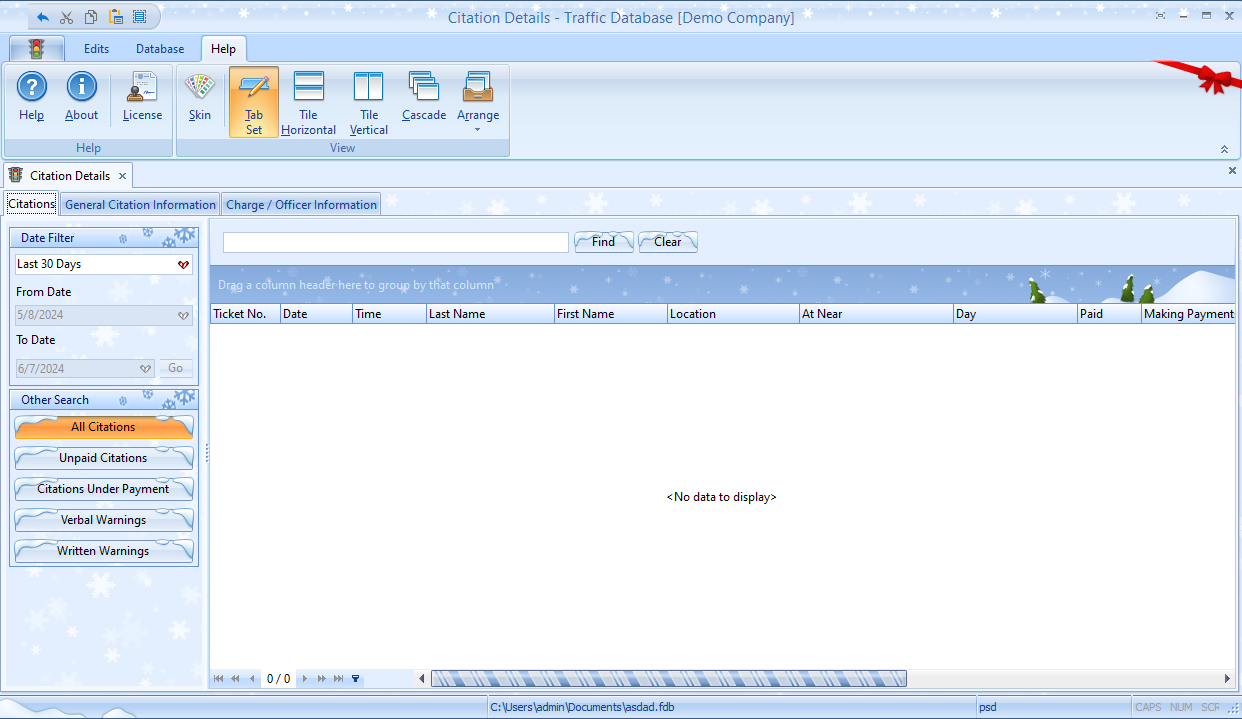Open the About dialog

pos(82,97)
